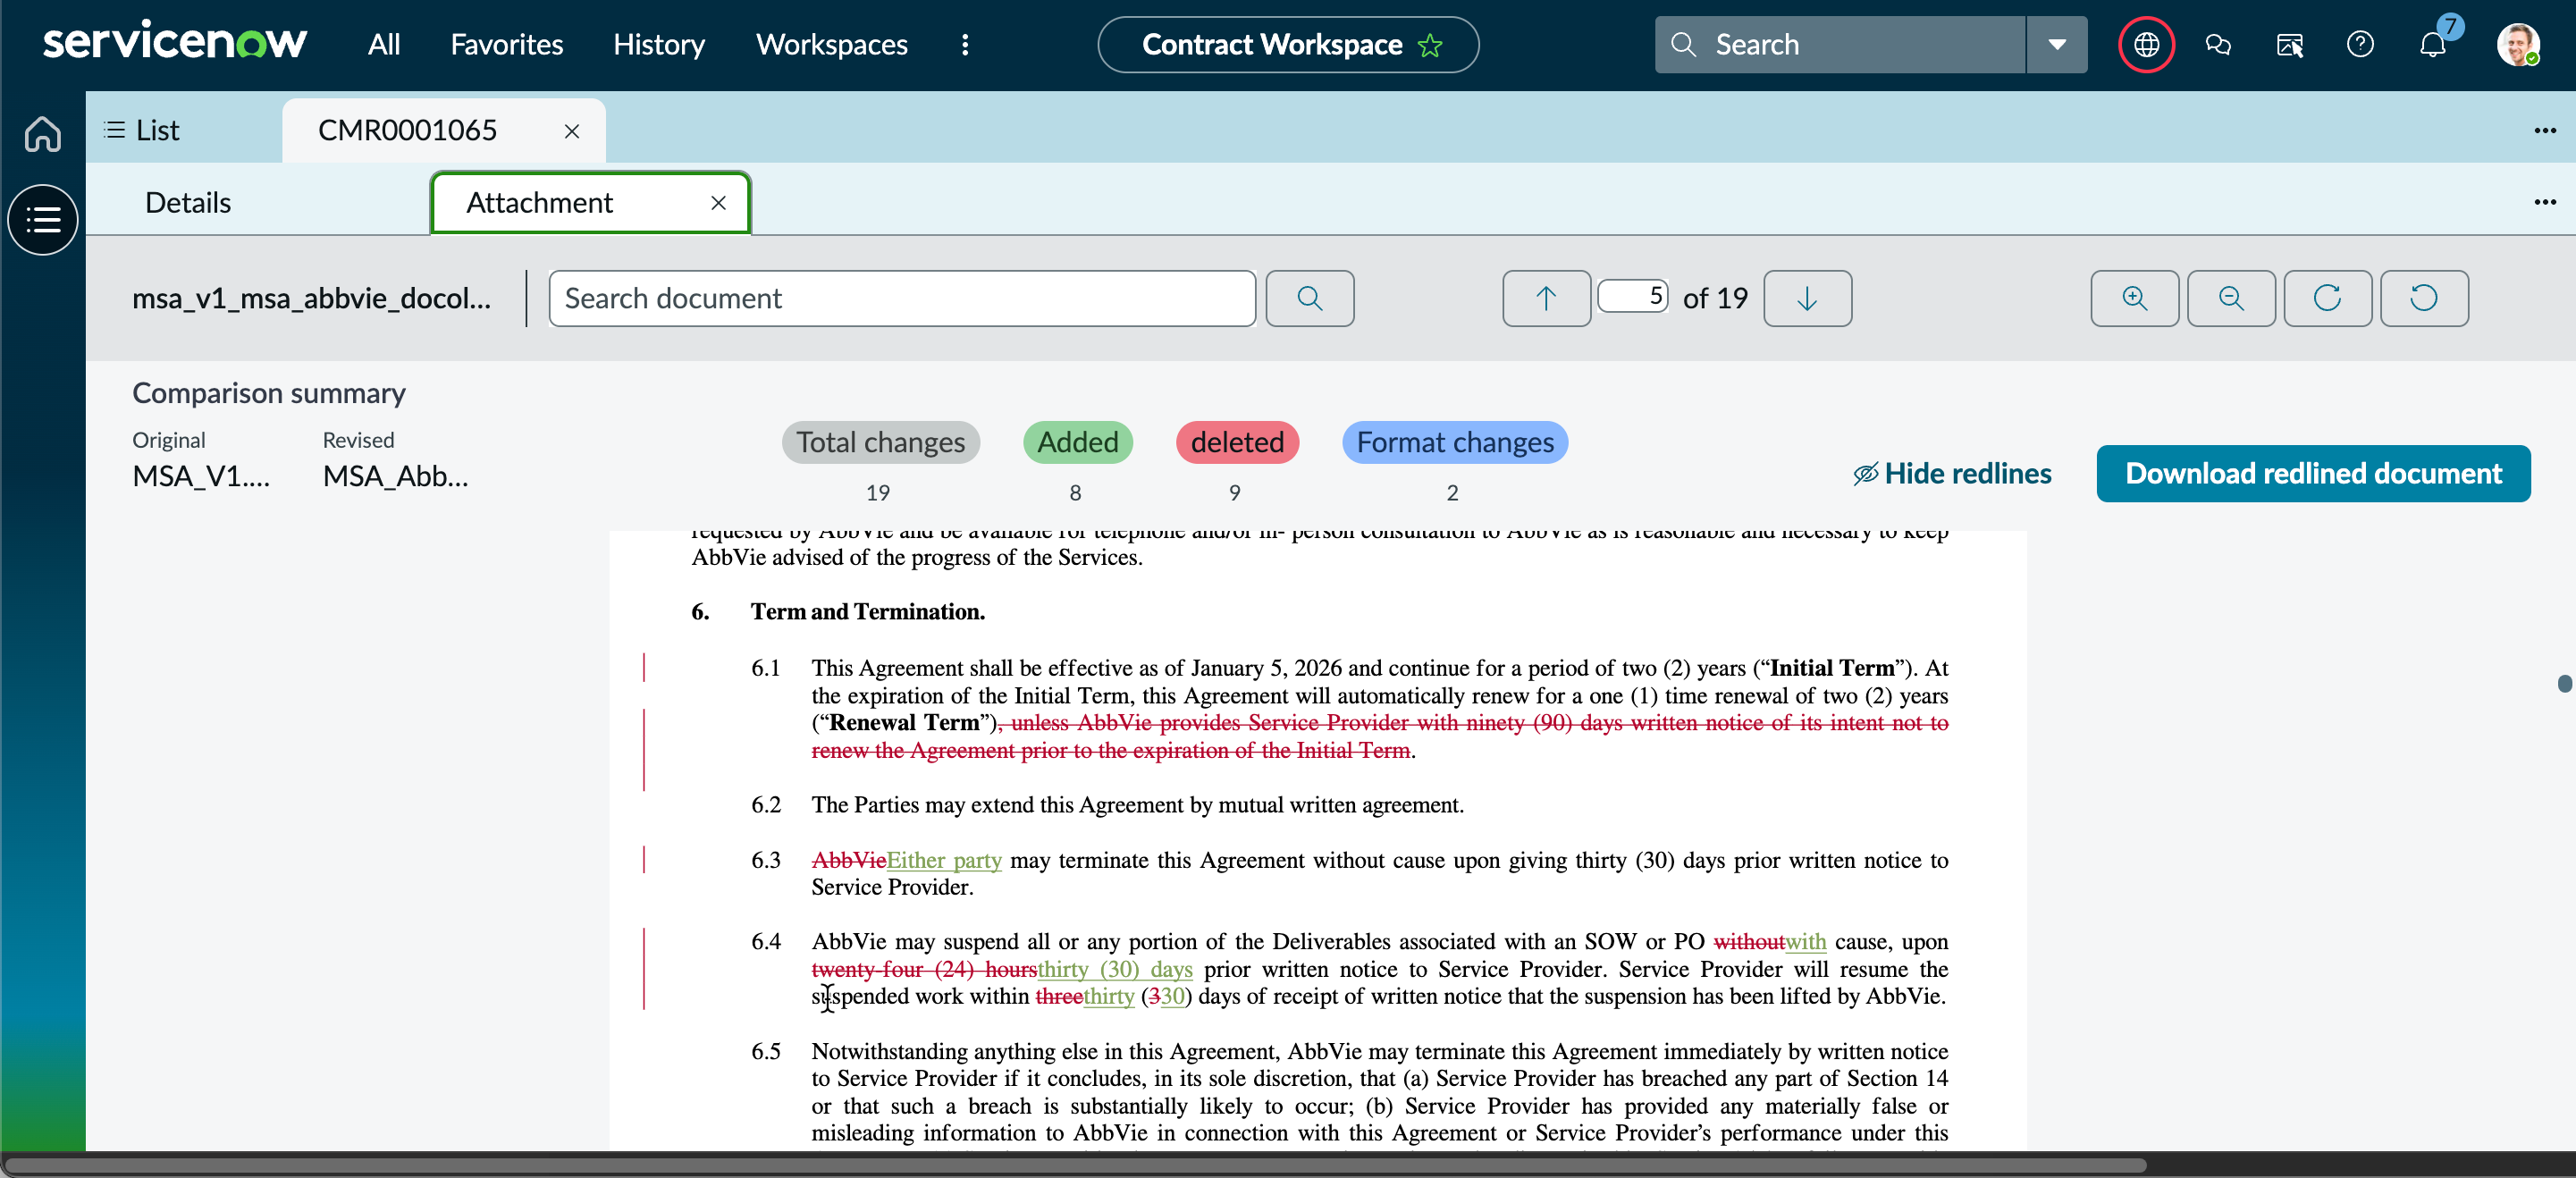The width and height of the screenshot is (2576, 1178).
Task: Click the inserted text "thirty (30) days"
Action: 1115,969
